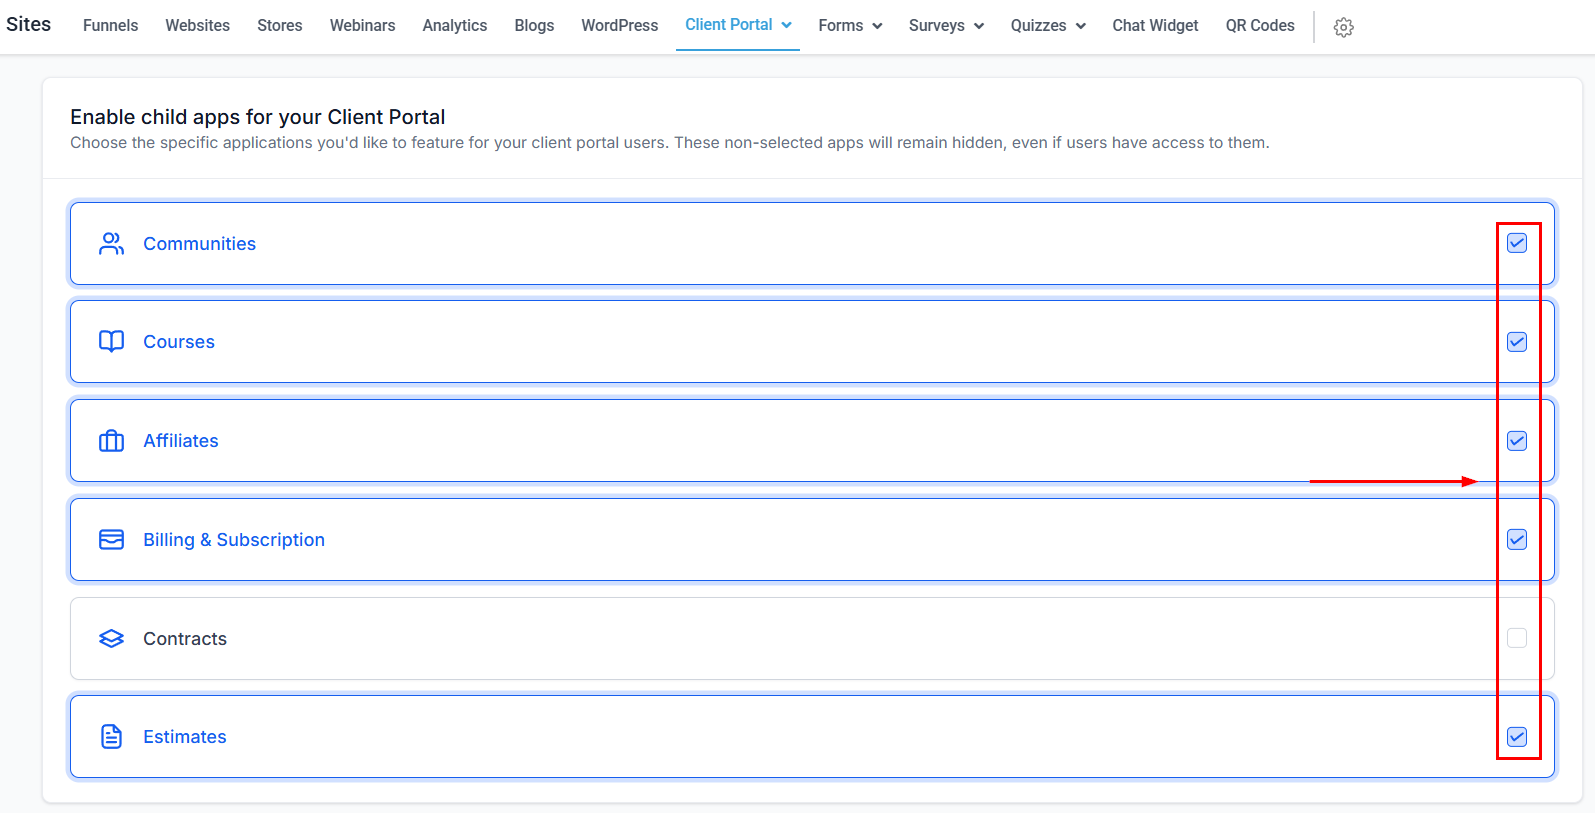Screen dimensions: 1595x813
Task: Open the Chat Widget section
Action: pyautogui.click(x=1155, y=26)
